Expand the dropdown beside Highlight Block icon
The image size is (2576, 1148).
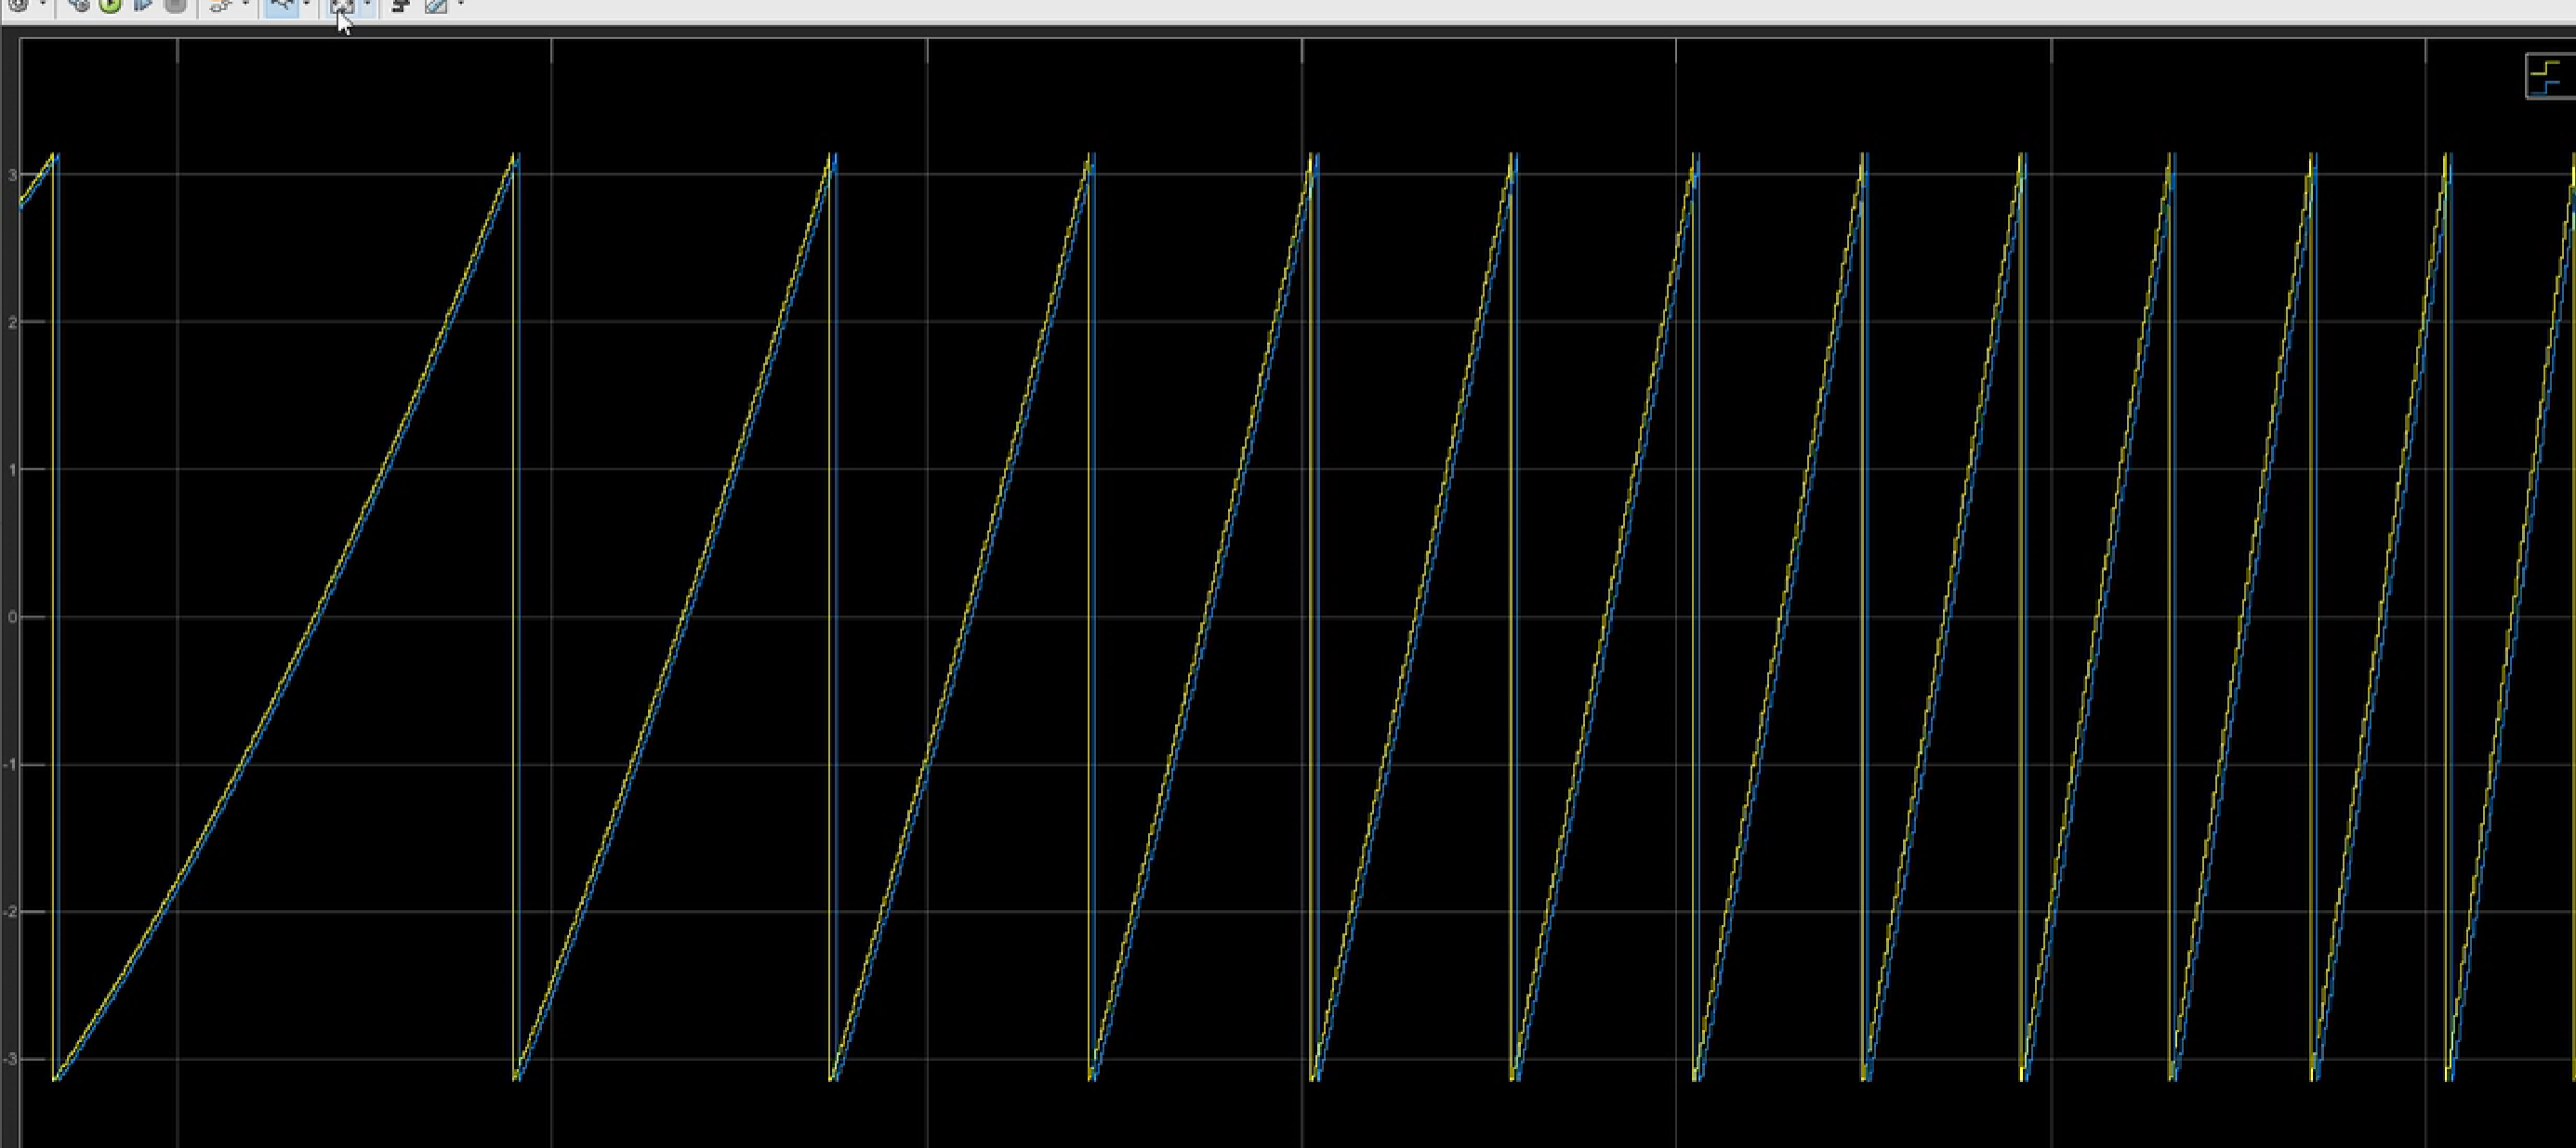coord(245,5)
